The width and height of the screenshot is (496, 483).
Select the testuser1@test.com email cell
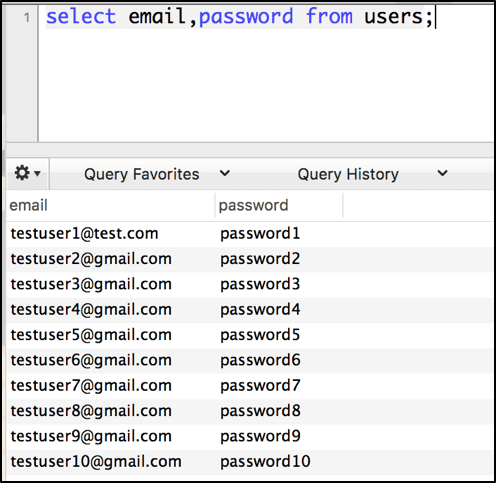tap(84, 234)
